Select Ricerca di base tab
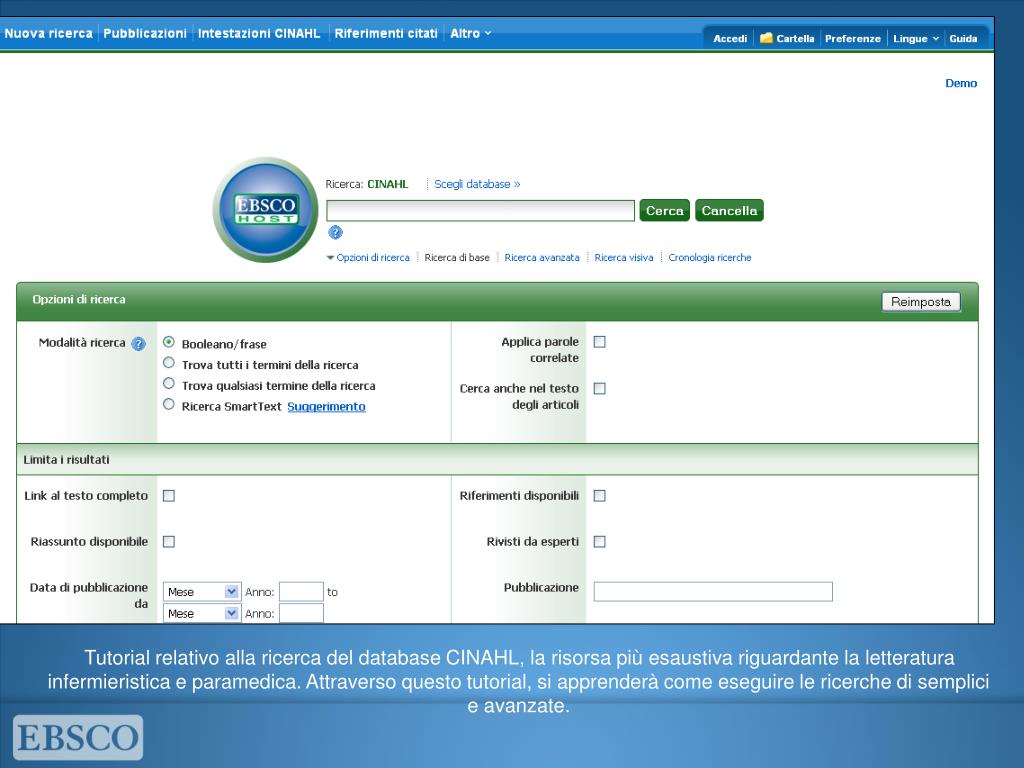 coord(457,257)
